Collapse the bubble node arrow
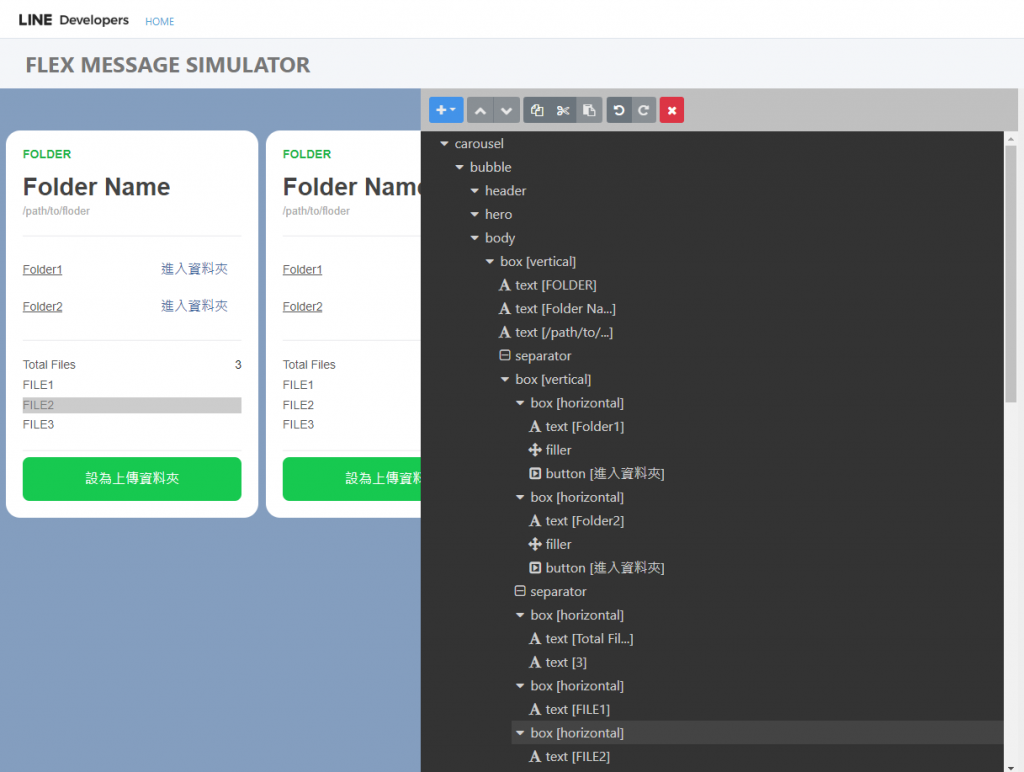This screenshot has width=1024, height=772. (459, 167)
